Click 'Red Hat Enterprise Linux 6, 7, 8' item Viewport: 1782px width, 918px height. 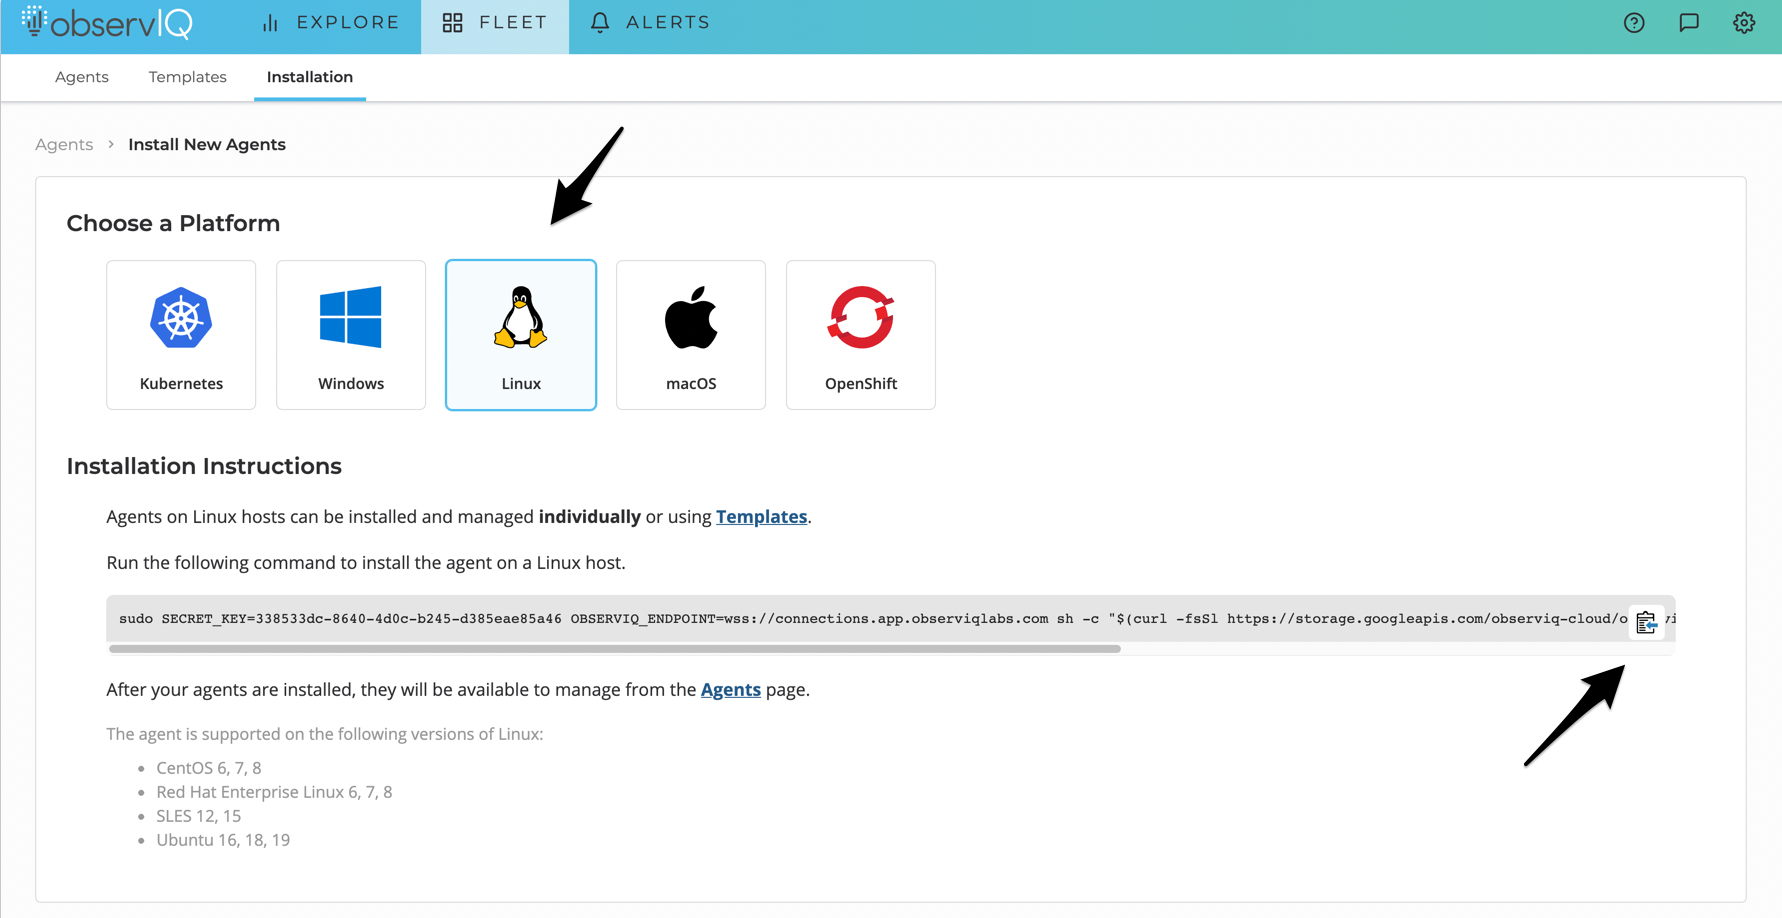click(x=274, y=792)
